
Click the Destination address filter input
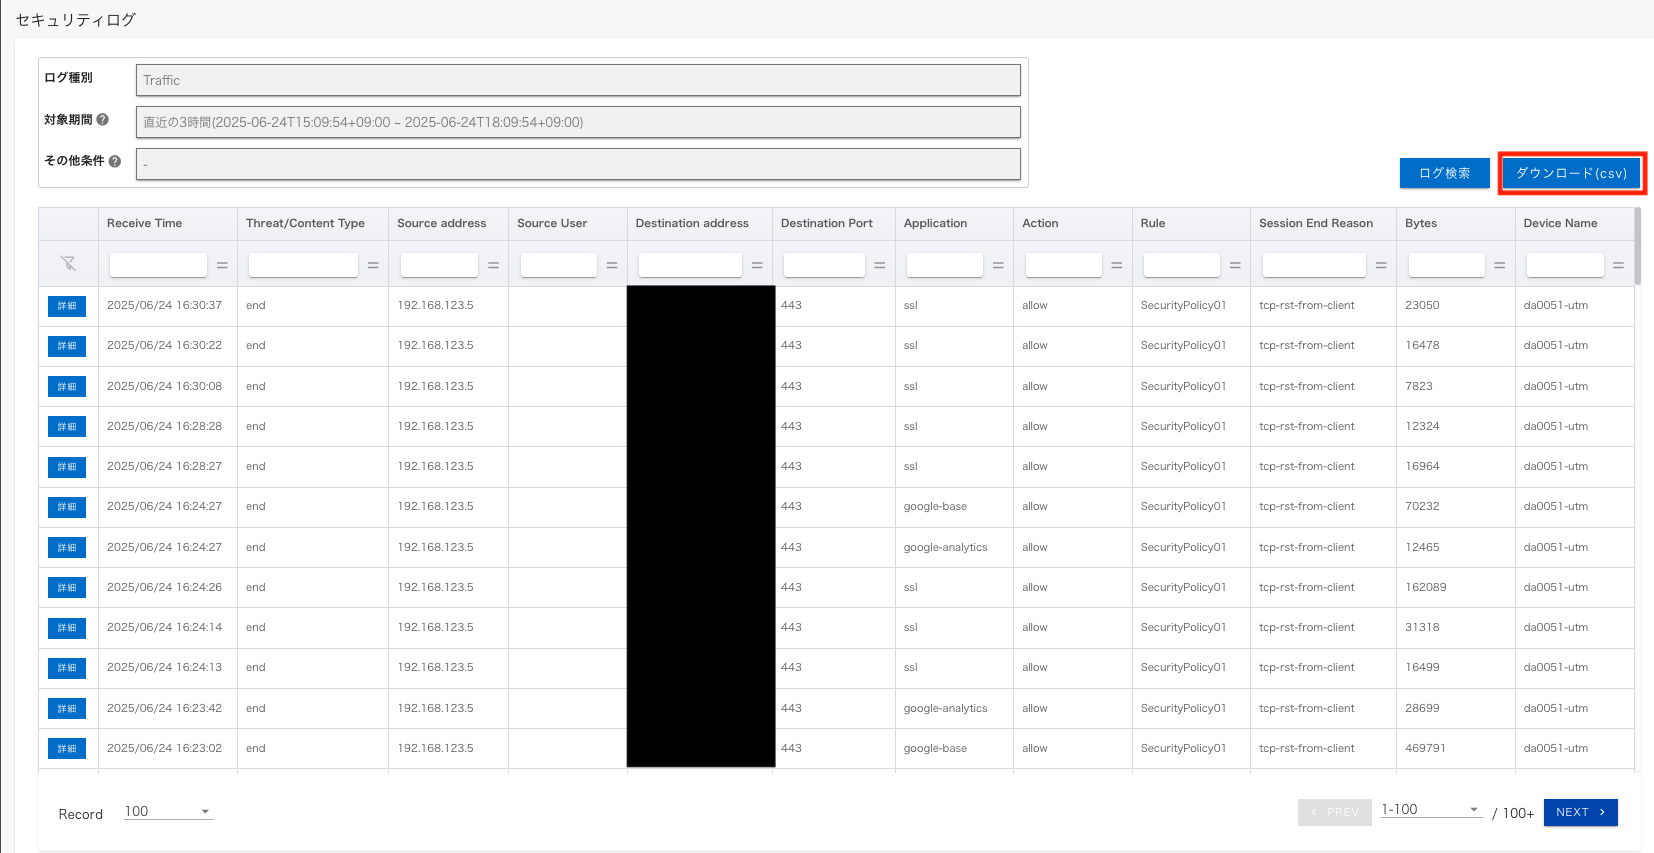690,265
